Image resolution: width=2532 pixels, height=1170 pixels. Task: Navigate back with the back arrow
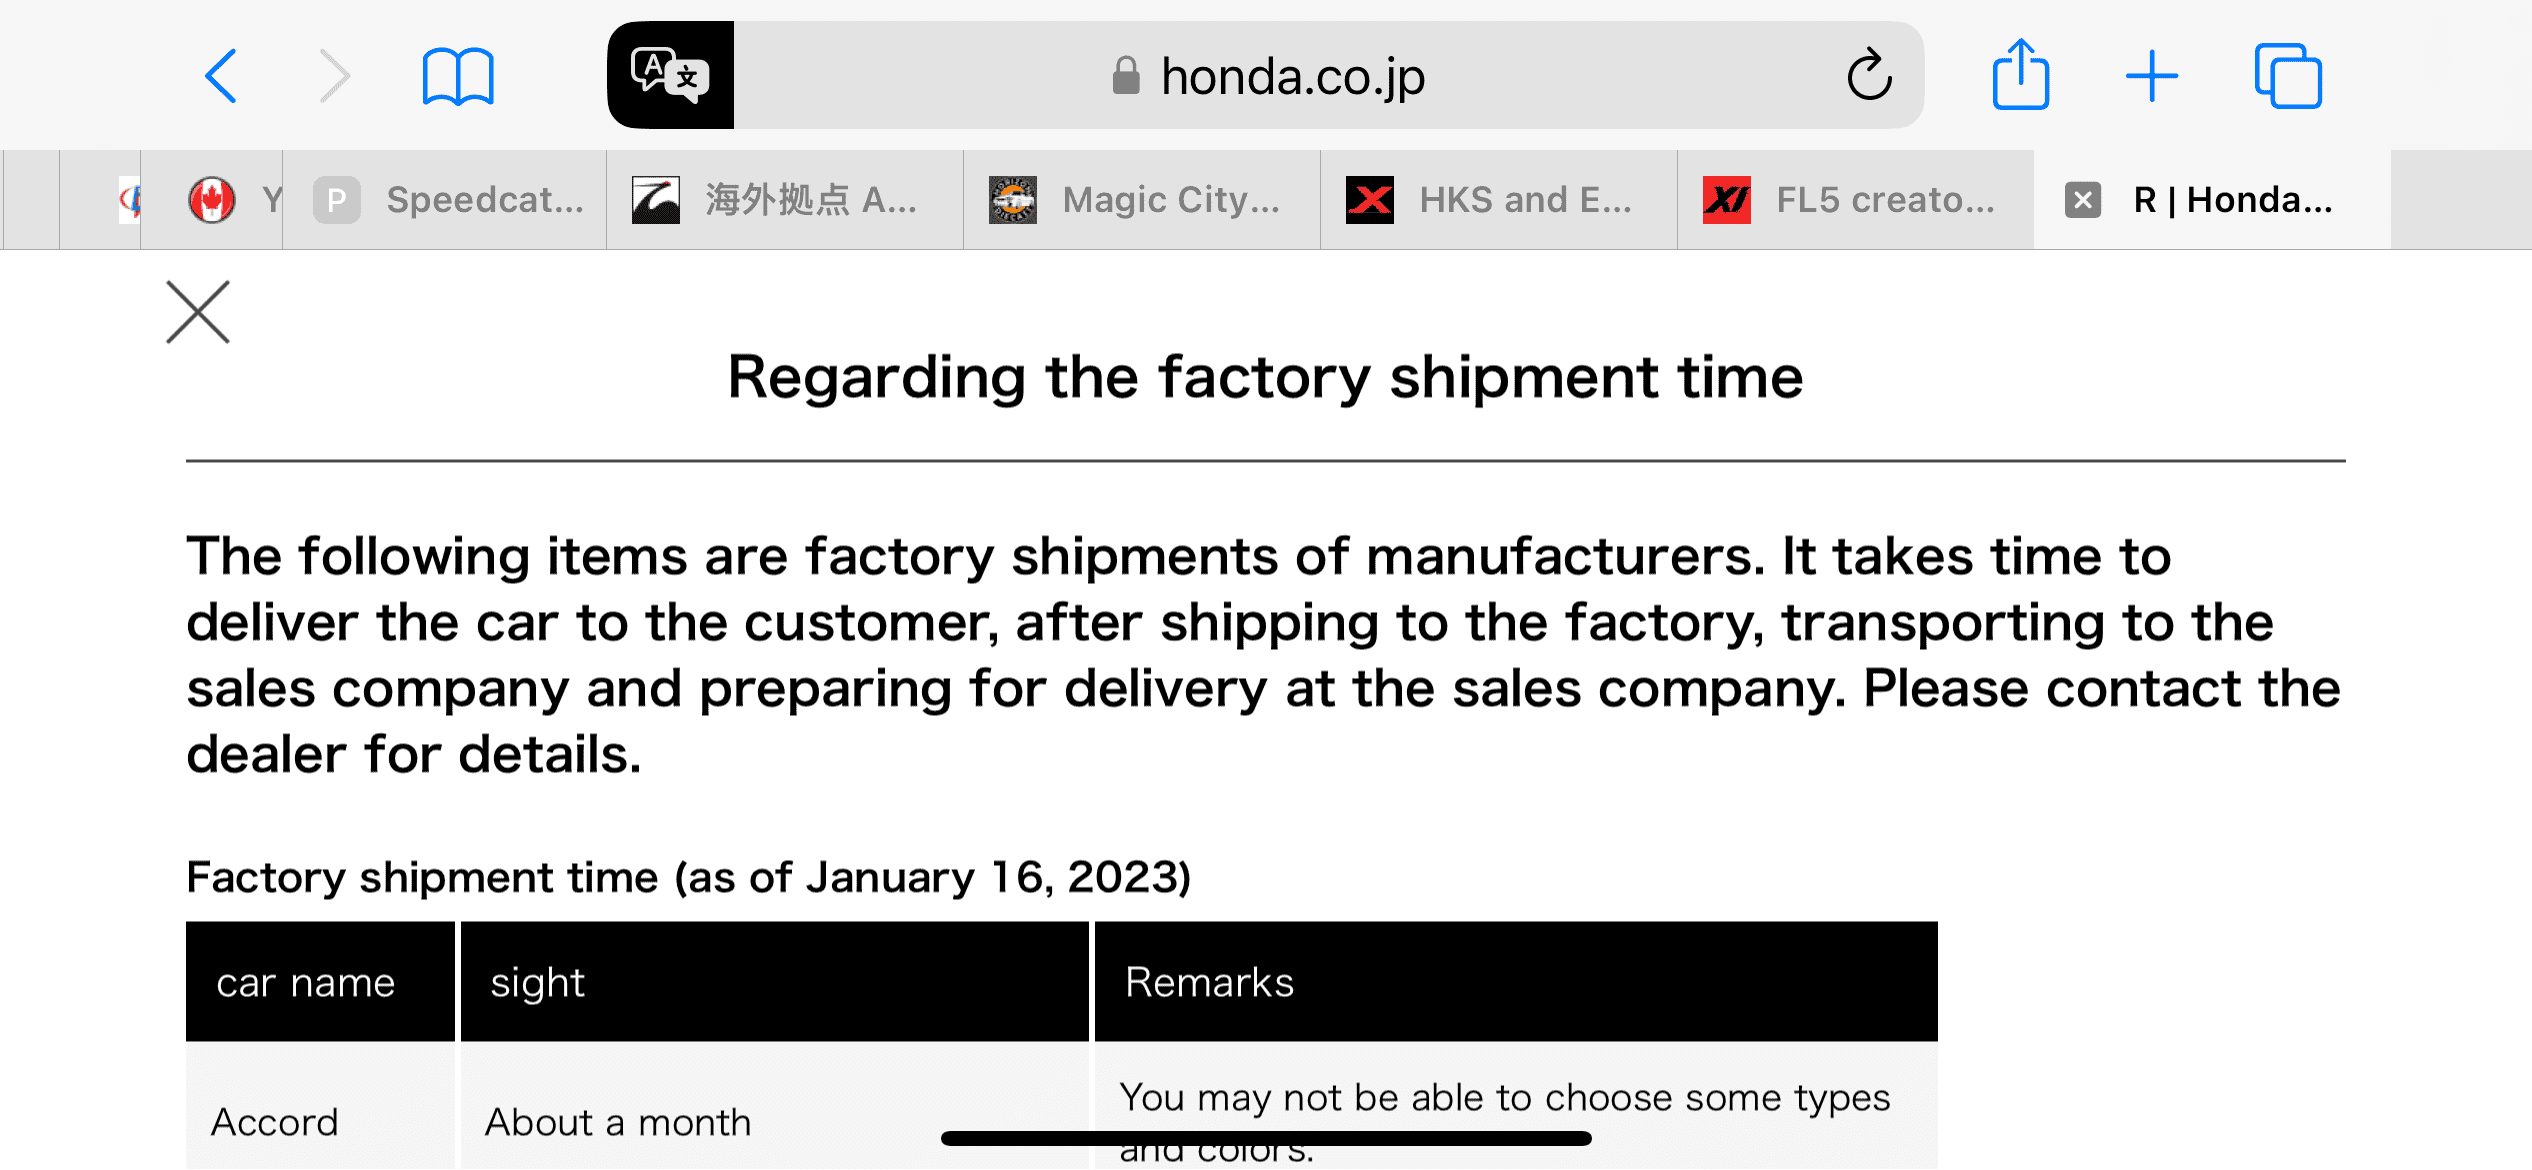pos(221,75)
